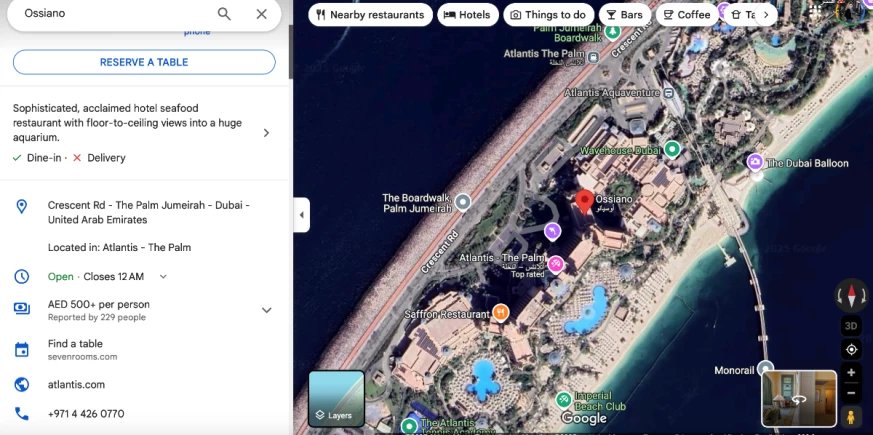Click Imperial Beach Club green marker

(563, 399)
